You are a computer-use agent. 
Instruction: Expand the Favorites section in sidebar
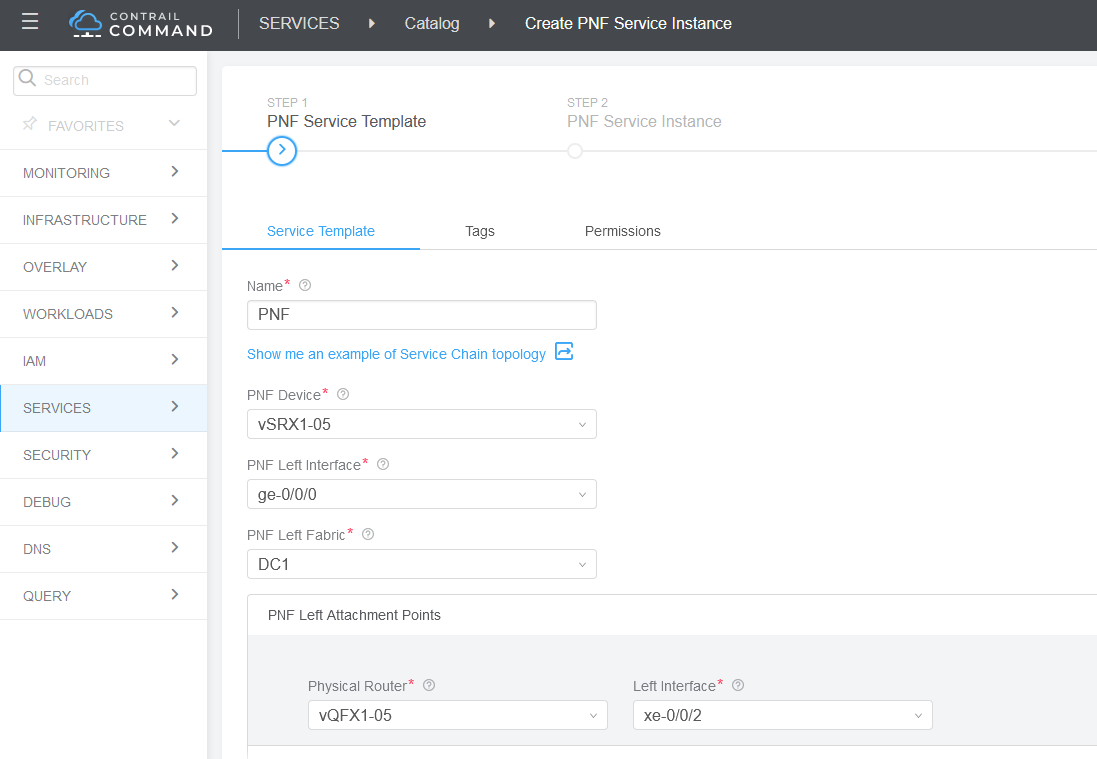[174, 124]
